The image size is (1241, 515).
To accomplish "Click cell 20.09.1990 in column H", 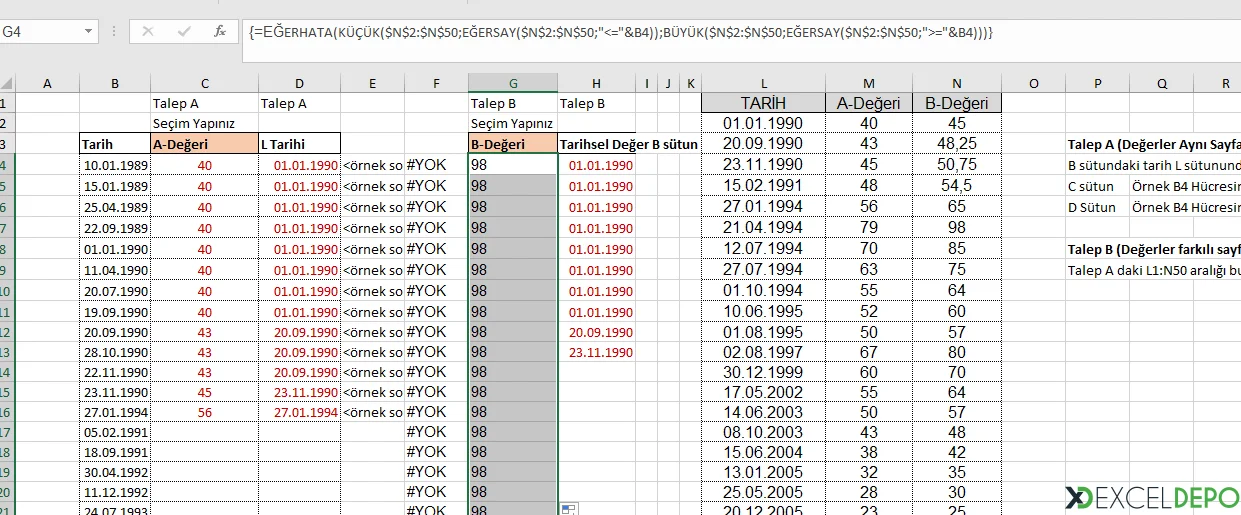I will tap(597, 332).
